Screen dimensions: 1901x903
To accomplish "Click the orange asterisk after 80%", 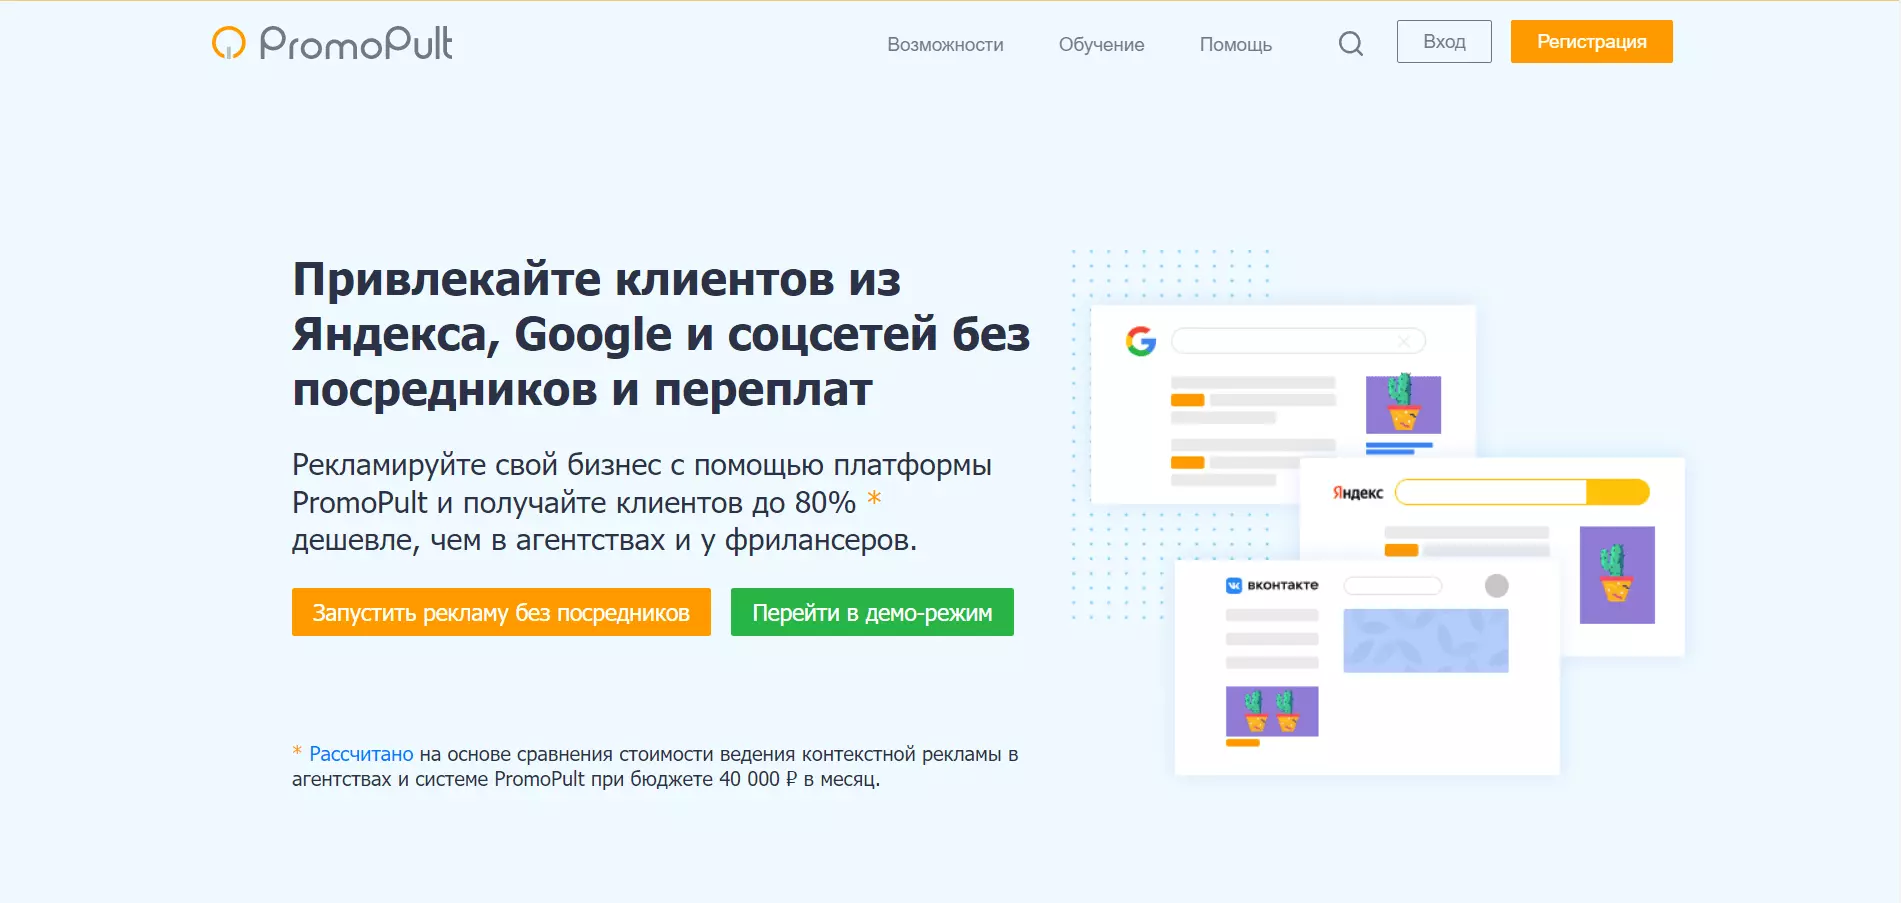I will [x=874, y=497].
